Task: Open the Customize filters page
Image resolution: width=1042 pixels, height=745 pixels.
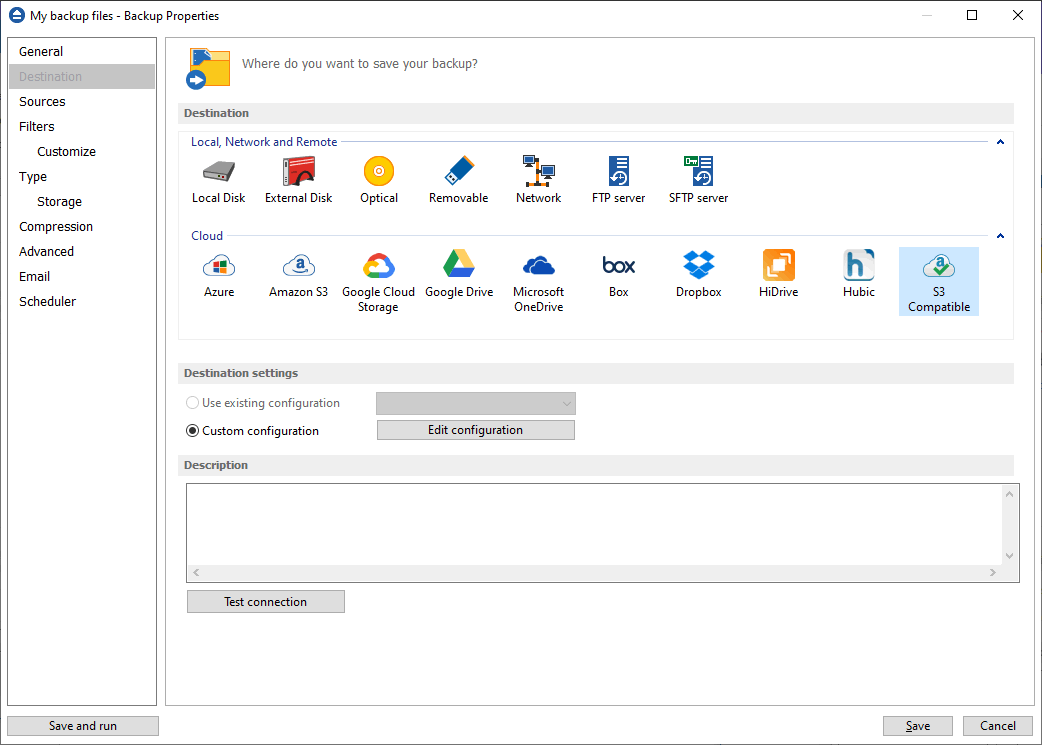Action: coord(82,152)
